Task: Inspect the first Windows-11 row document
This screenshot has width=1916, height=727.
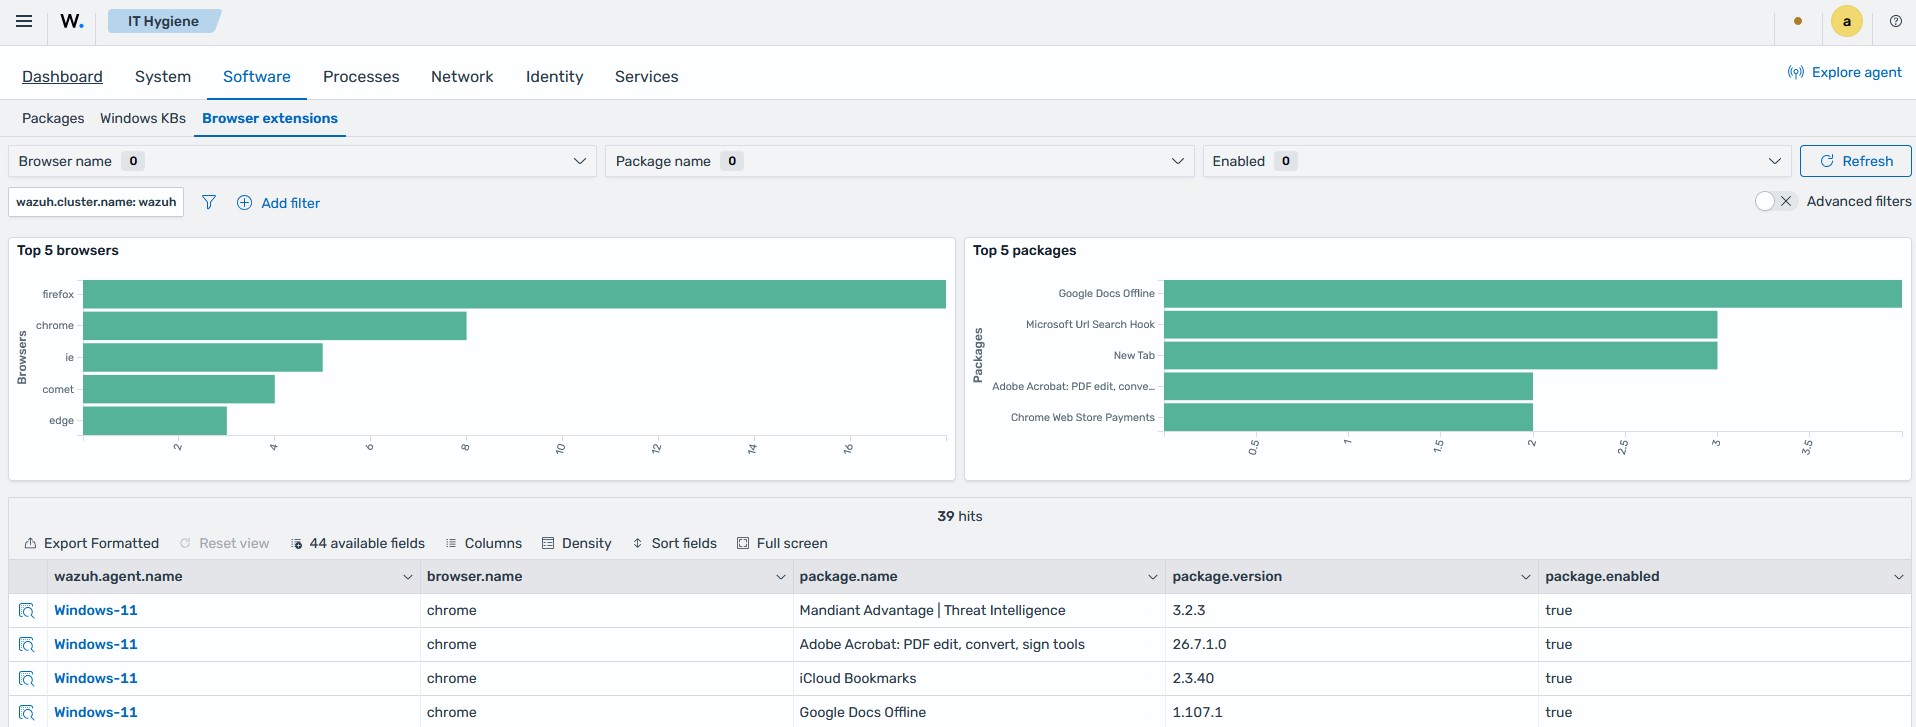Action: coord(27,610)
